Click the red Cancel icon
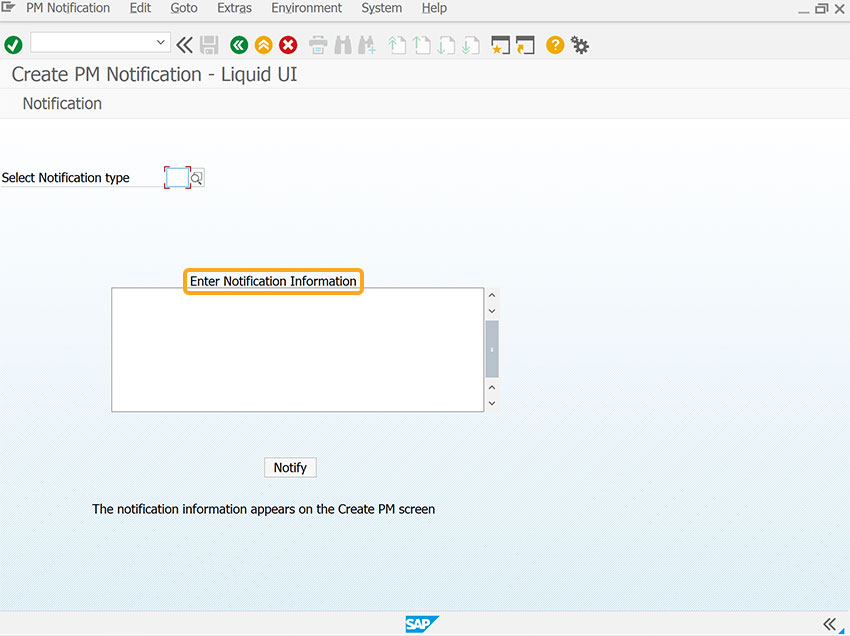Image resolution: width=850 pixels, height=636 pixels. (288, 45)
